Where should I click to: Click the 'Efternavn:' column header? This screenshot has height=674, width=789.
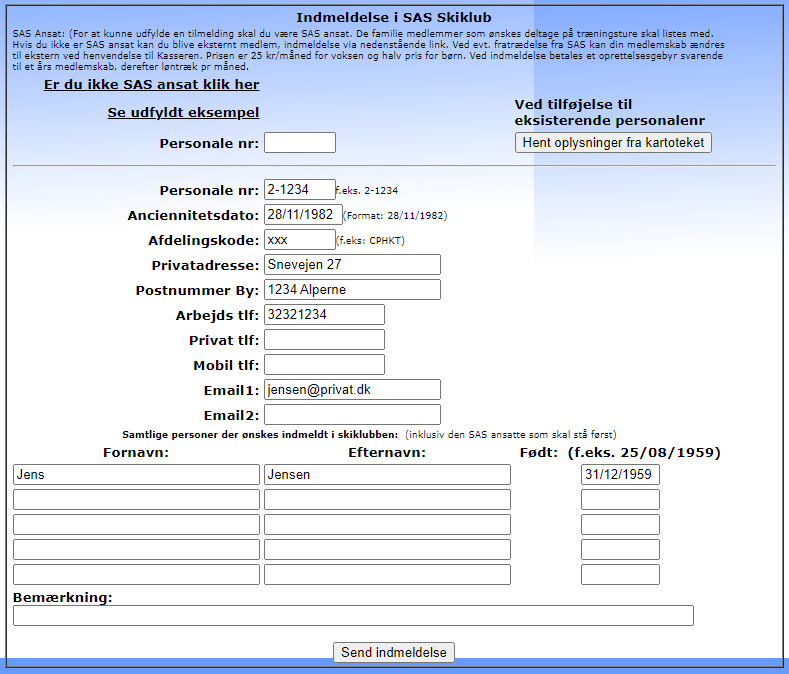click(387, 453)
